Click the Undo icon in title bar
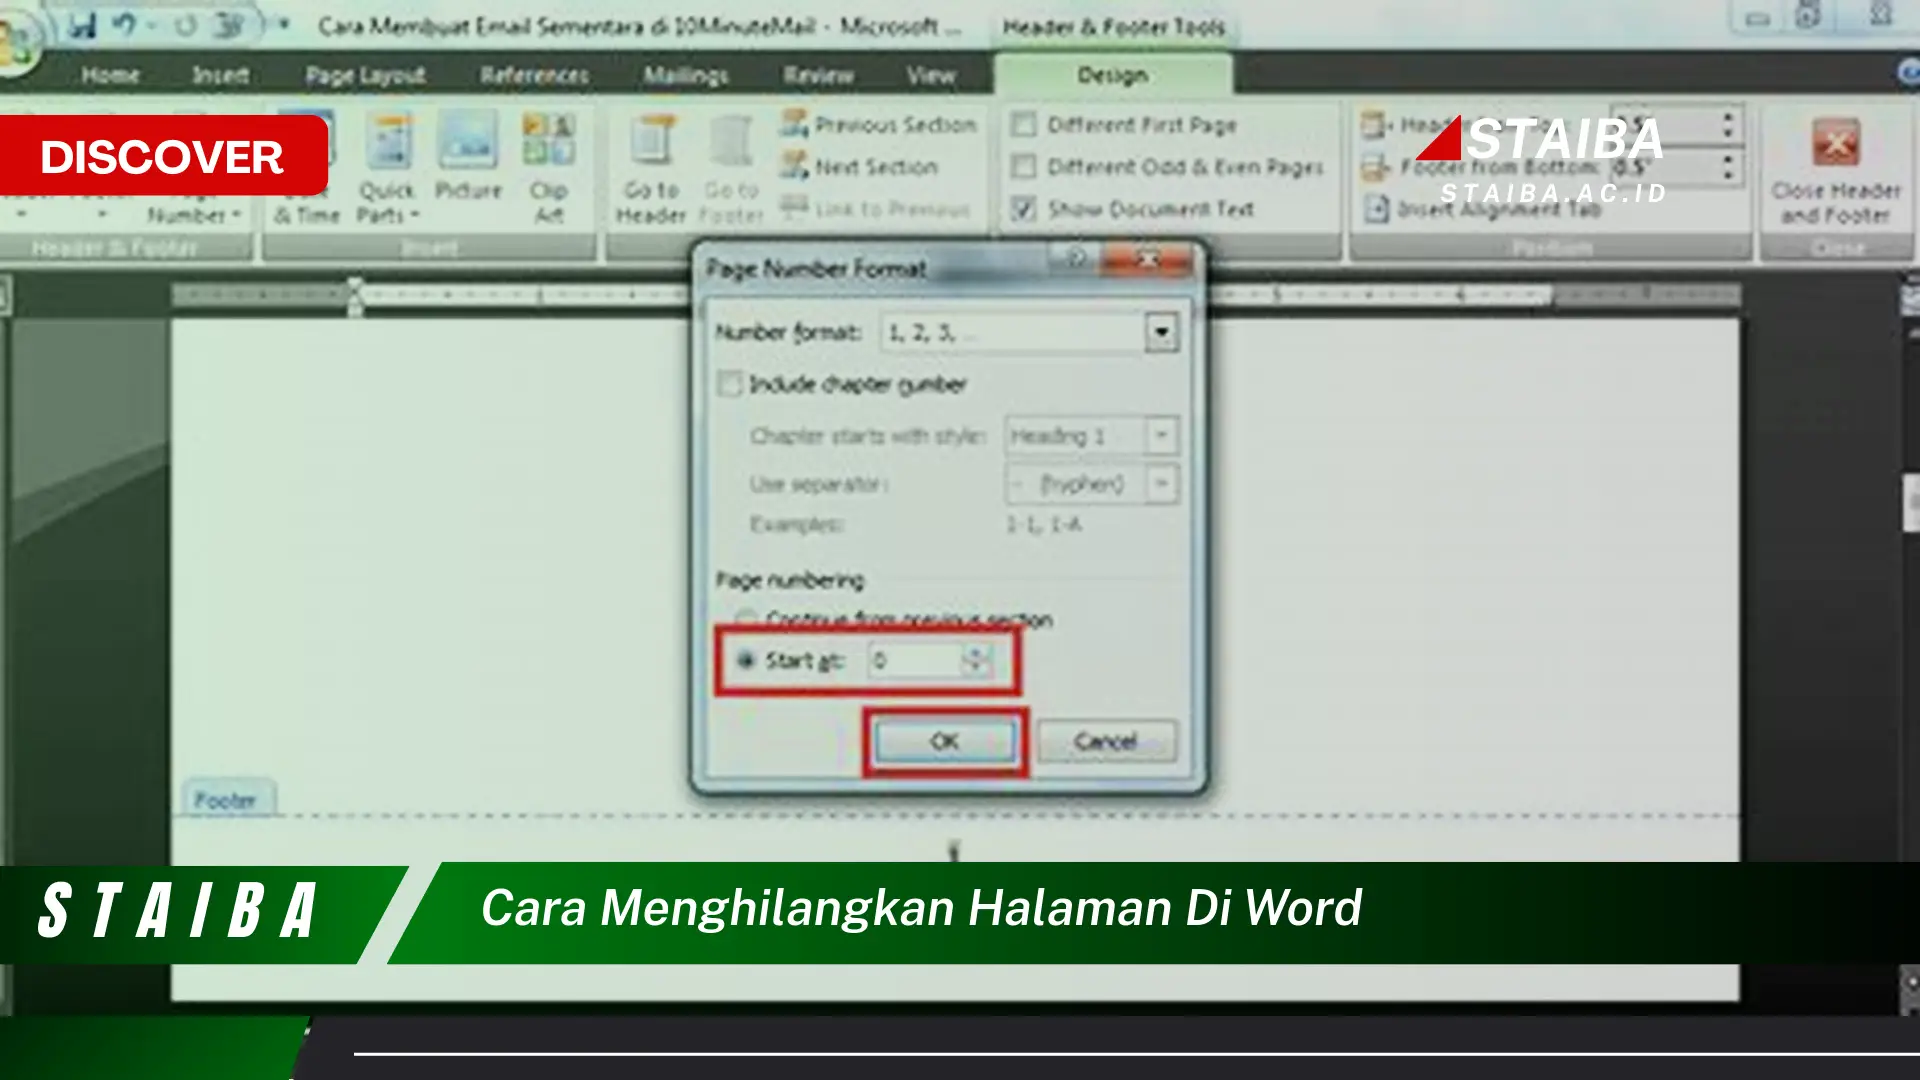This screenshot has width=1920, height=1080. [125, 25]
